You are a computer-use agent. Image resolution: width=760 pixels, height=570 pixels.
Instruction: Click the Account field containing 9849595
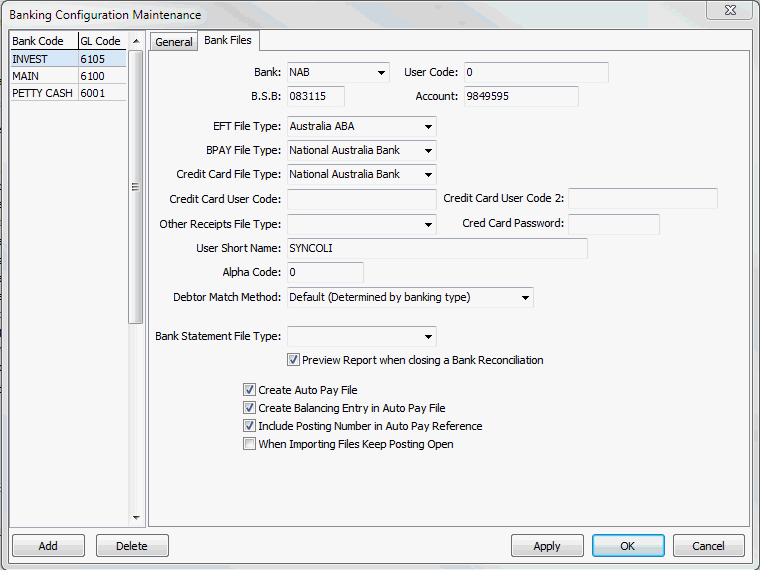tap(521, 96)
